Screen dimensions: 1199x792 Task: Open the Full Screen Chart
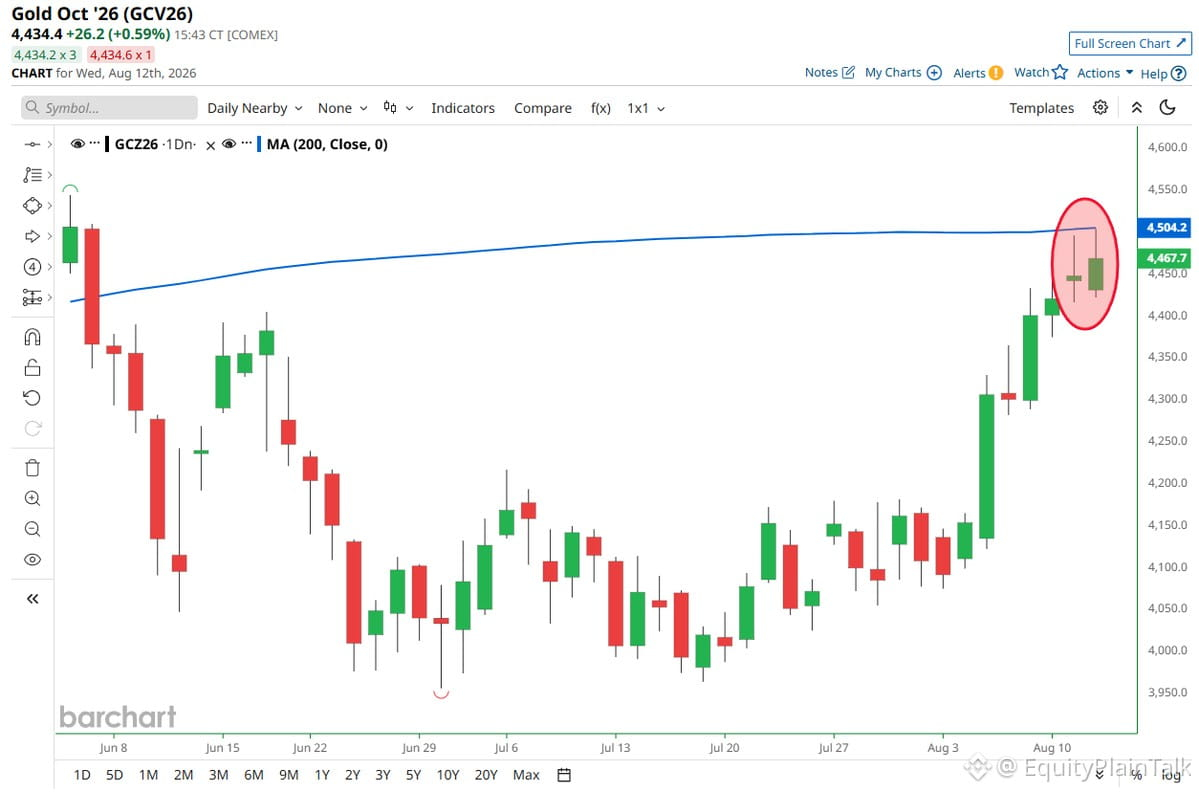pyautogui.click(x=1130, y=44)
